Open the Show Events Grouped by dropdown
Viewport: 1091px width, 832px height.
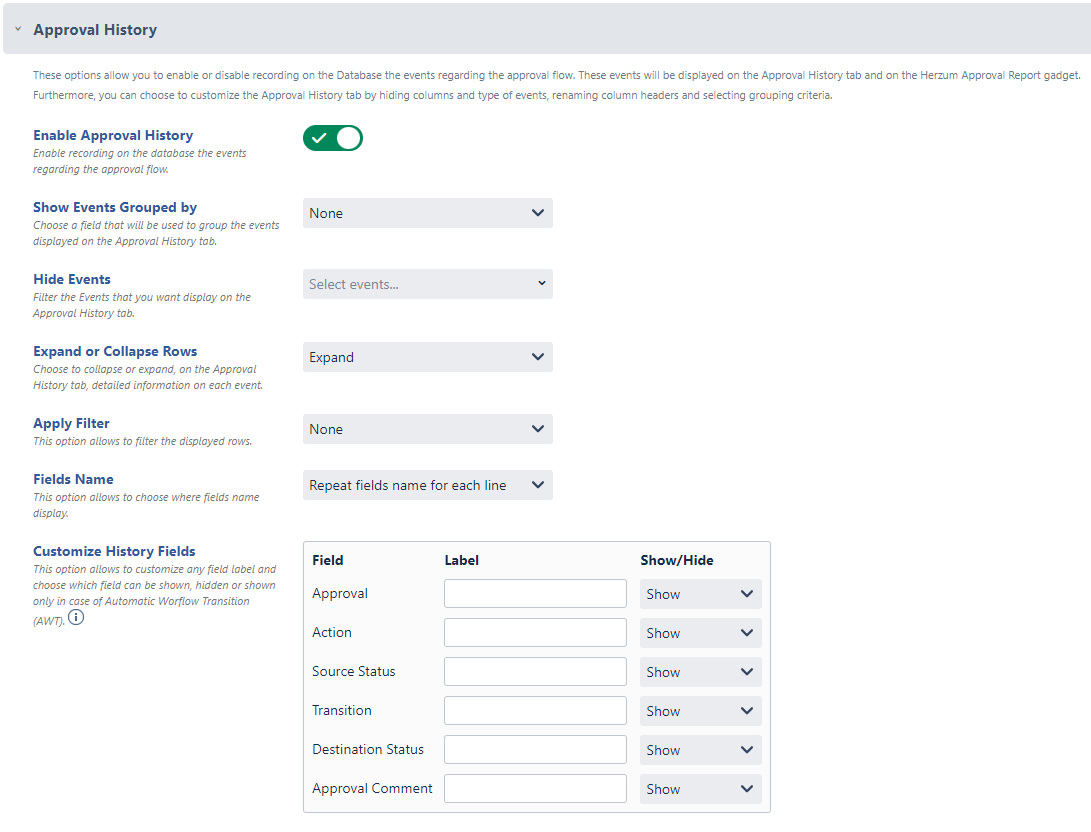point(427,213)
